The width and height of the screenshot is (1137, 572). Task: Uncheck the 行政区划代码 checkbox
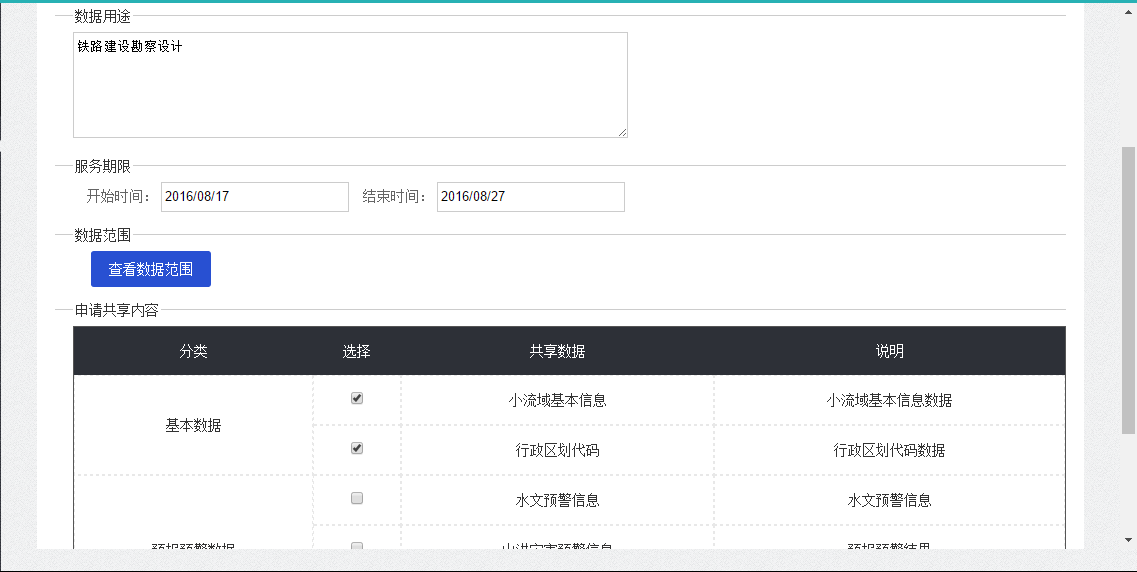tap(357, 448)
